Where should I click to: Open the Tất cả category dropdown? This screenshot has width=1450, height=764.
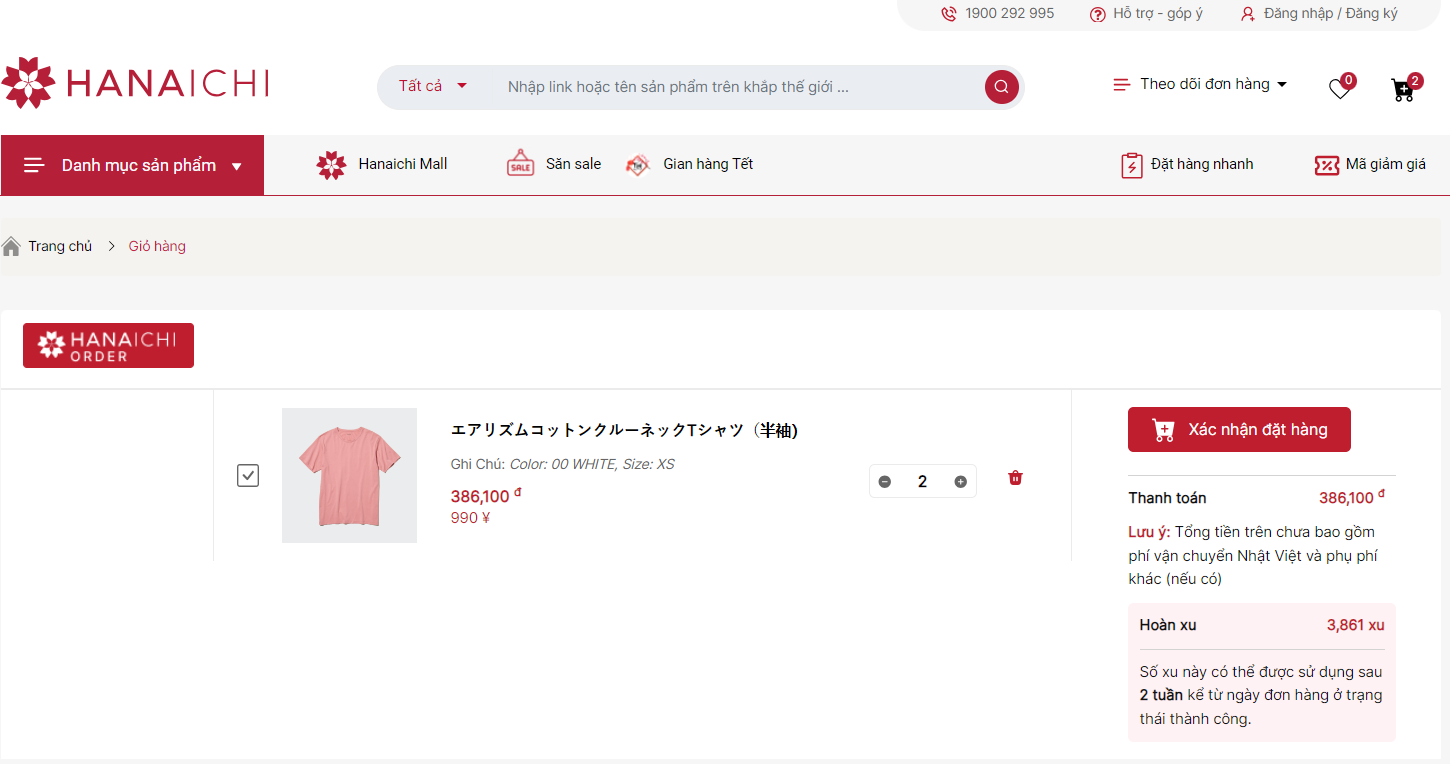pyautogui.click(x=433, y=86)
